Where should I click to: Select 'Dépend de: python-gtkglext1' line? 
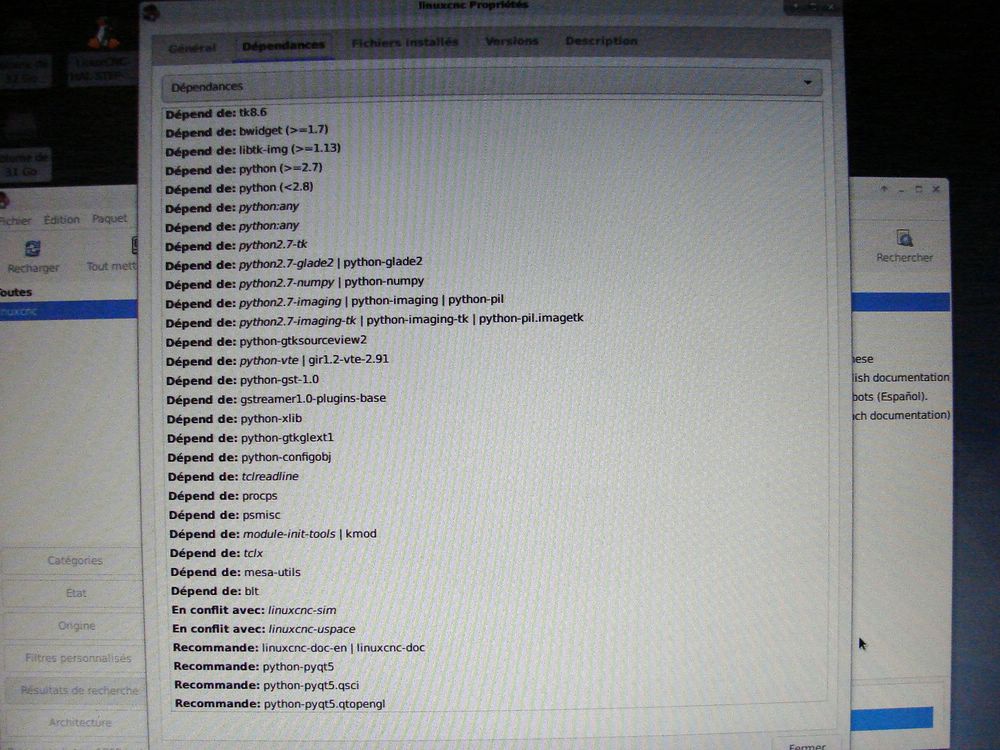coord(251,438)
